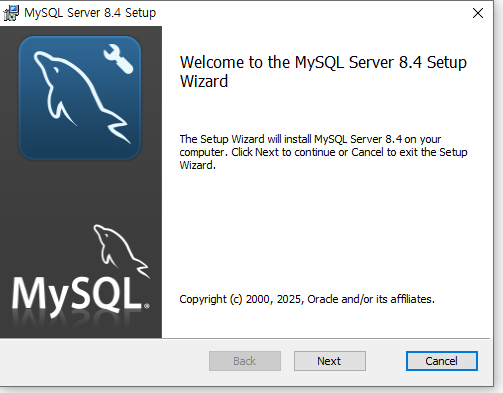Close the MySQL Server 8.4 Setup window
The width and height of the screenshot is (503, 393).
coord(478,13)
